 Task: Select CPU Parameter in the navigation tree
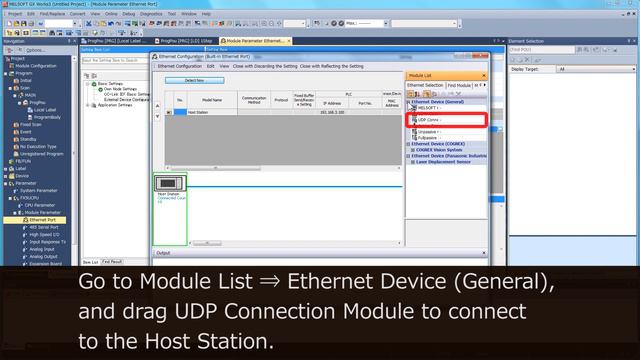pyautogui.click(x=40, y=205)
